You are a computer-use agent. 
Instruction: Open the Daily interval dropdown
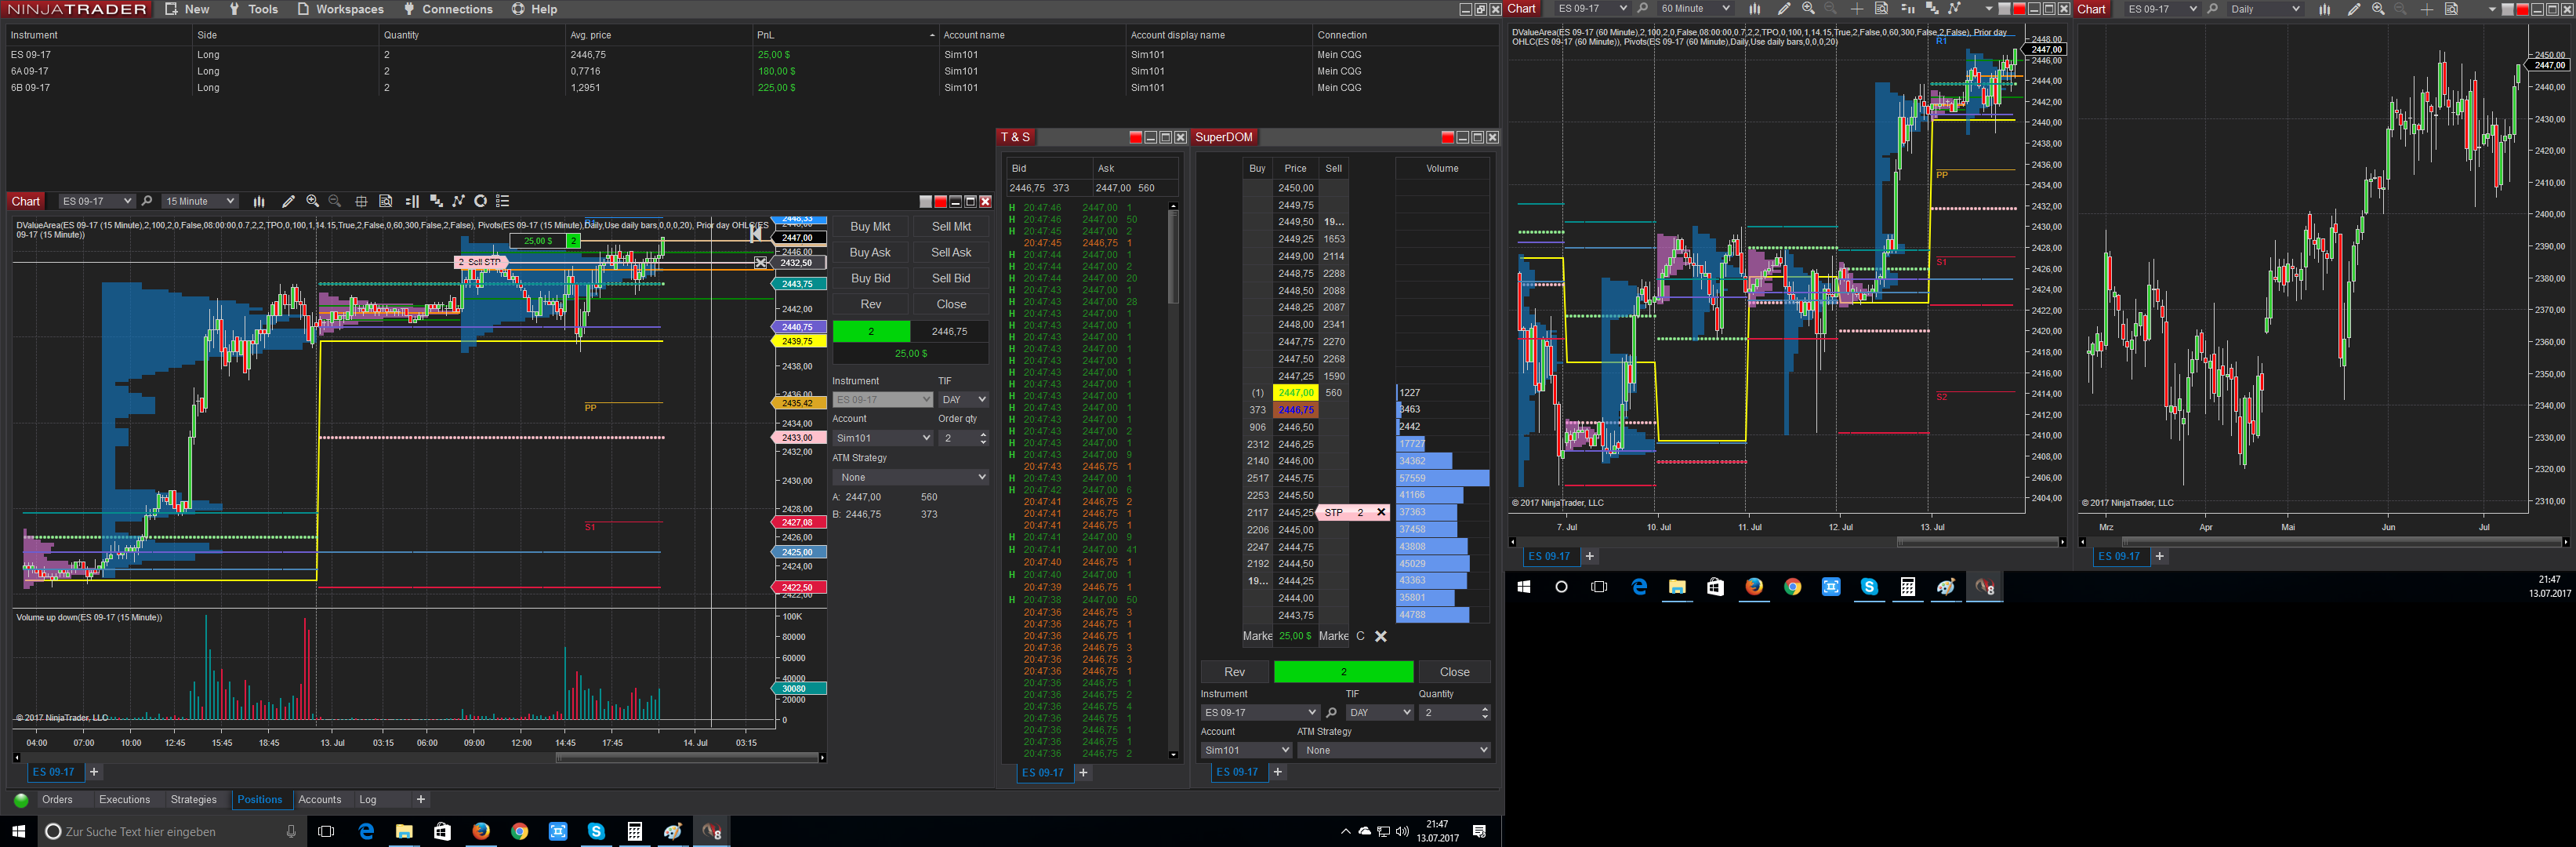tap(2265, 9)
